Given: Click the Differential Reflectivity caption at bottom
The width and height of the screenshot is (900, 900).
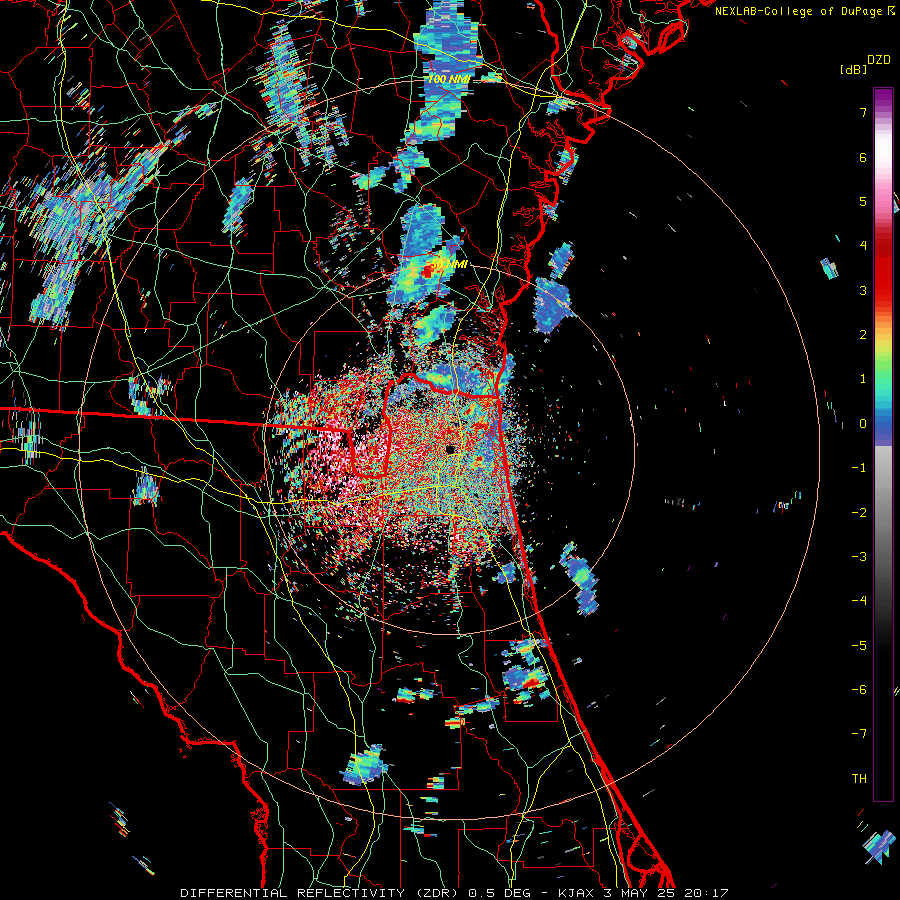Looking at the screenshot, I should point(454,893).
